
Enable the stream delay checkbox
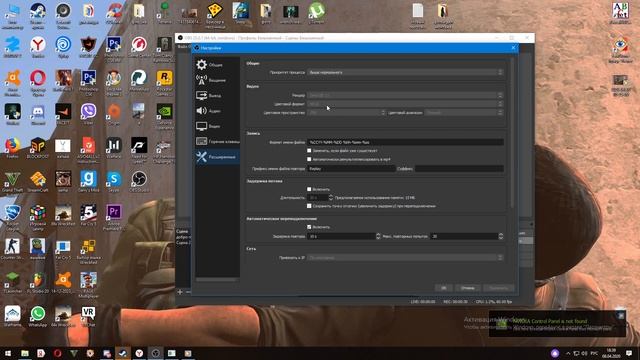pyautogui.click(x=309, y=189)
